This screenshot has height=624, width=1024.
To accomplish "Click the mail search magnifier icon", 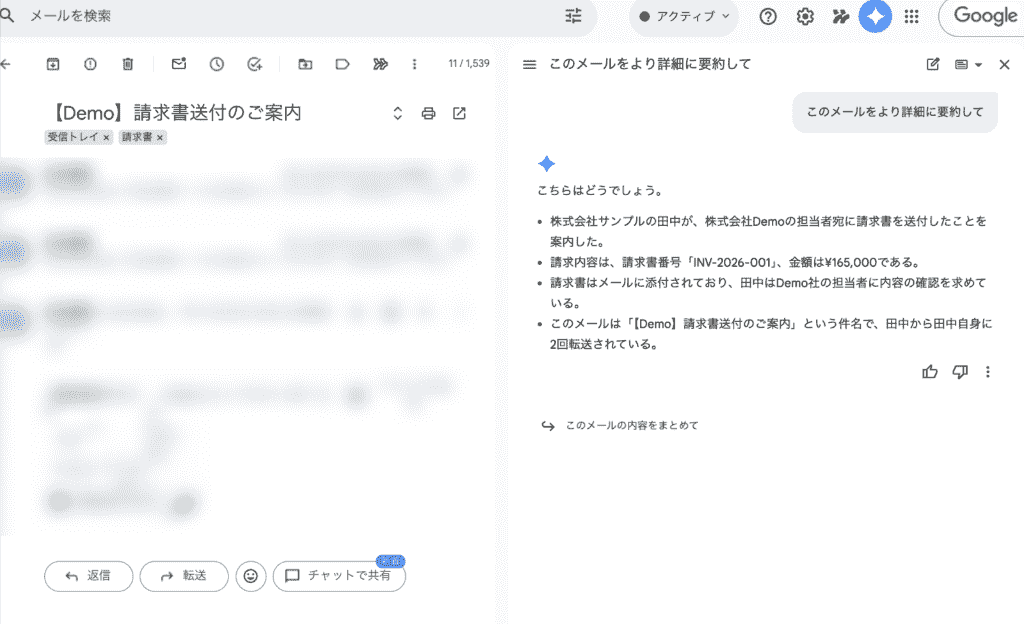I will (7, 15).
